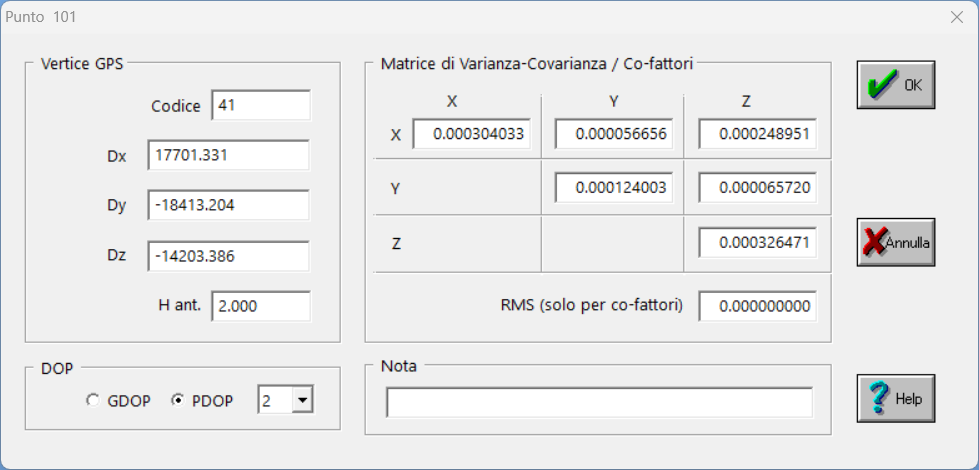Viewport: 979px width, 470px height.
Task: Click the Codice input field
Action: tap(261, 105)
